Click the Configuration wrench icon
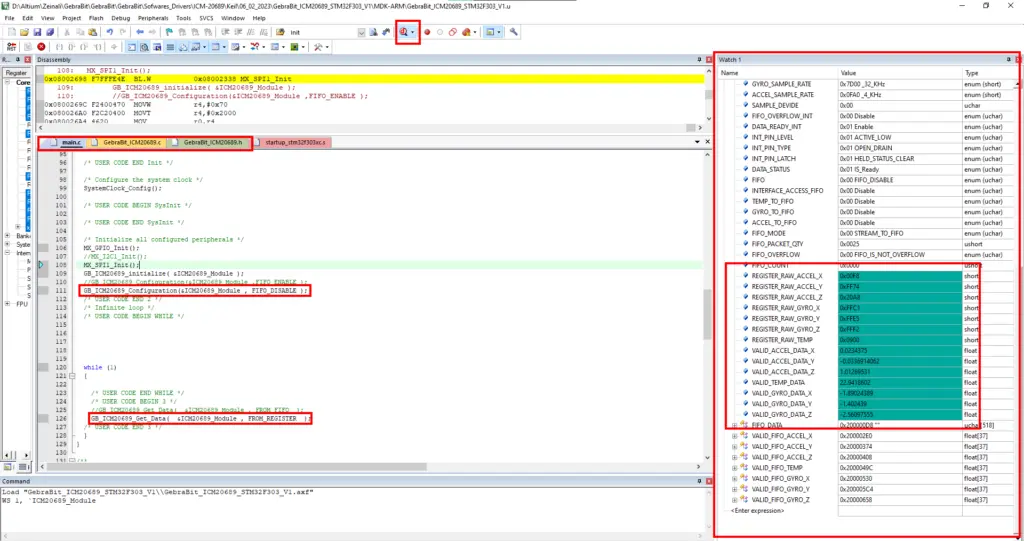Screen dimensions: 1024x541 [513, 32]
